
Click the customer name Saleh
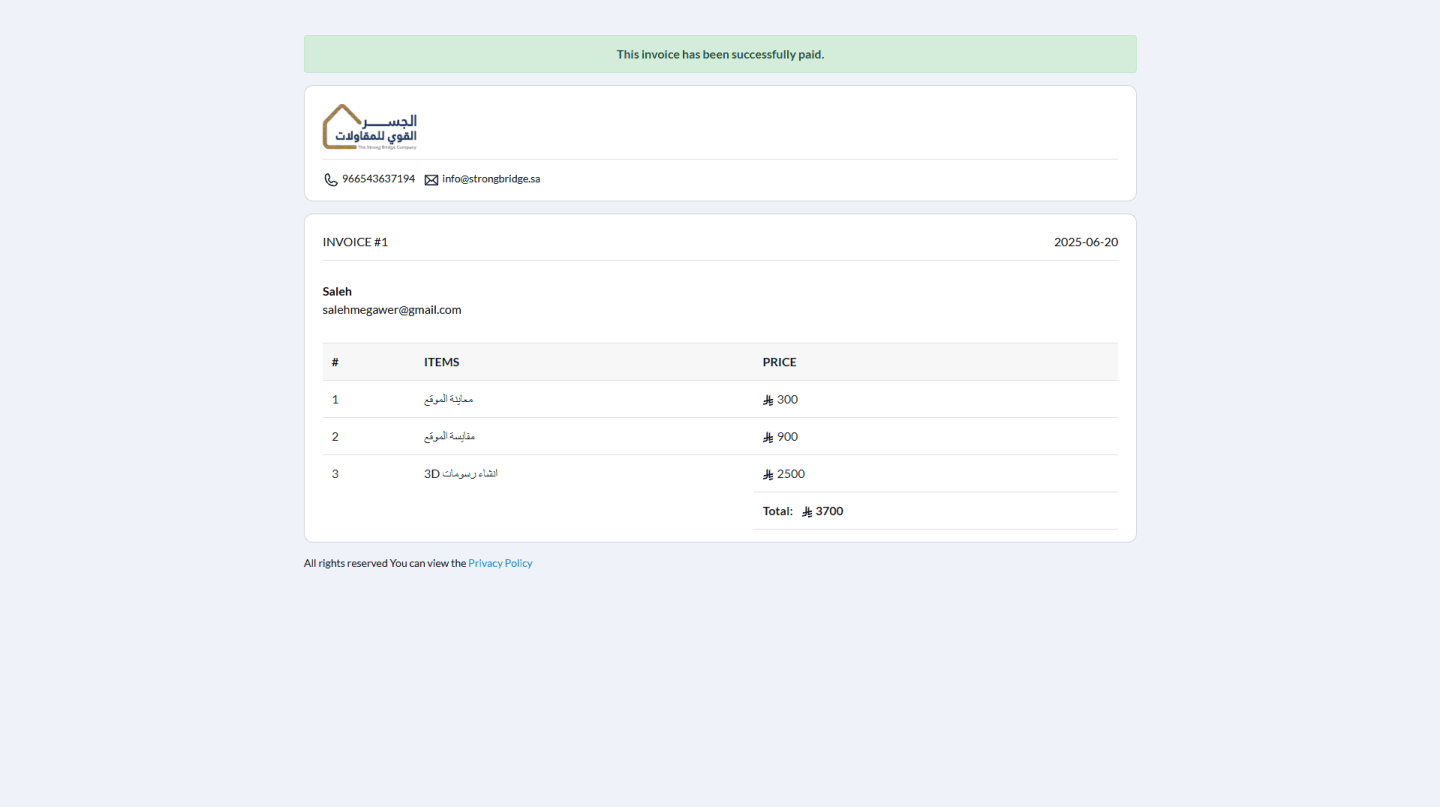(x=337, y=291)
